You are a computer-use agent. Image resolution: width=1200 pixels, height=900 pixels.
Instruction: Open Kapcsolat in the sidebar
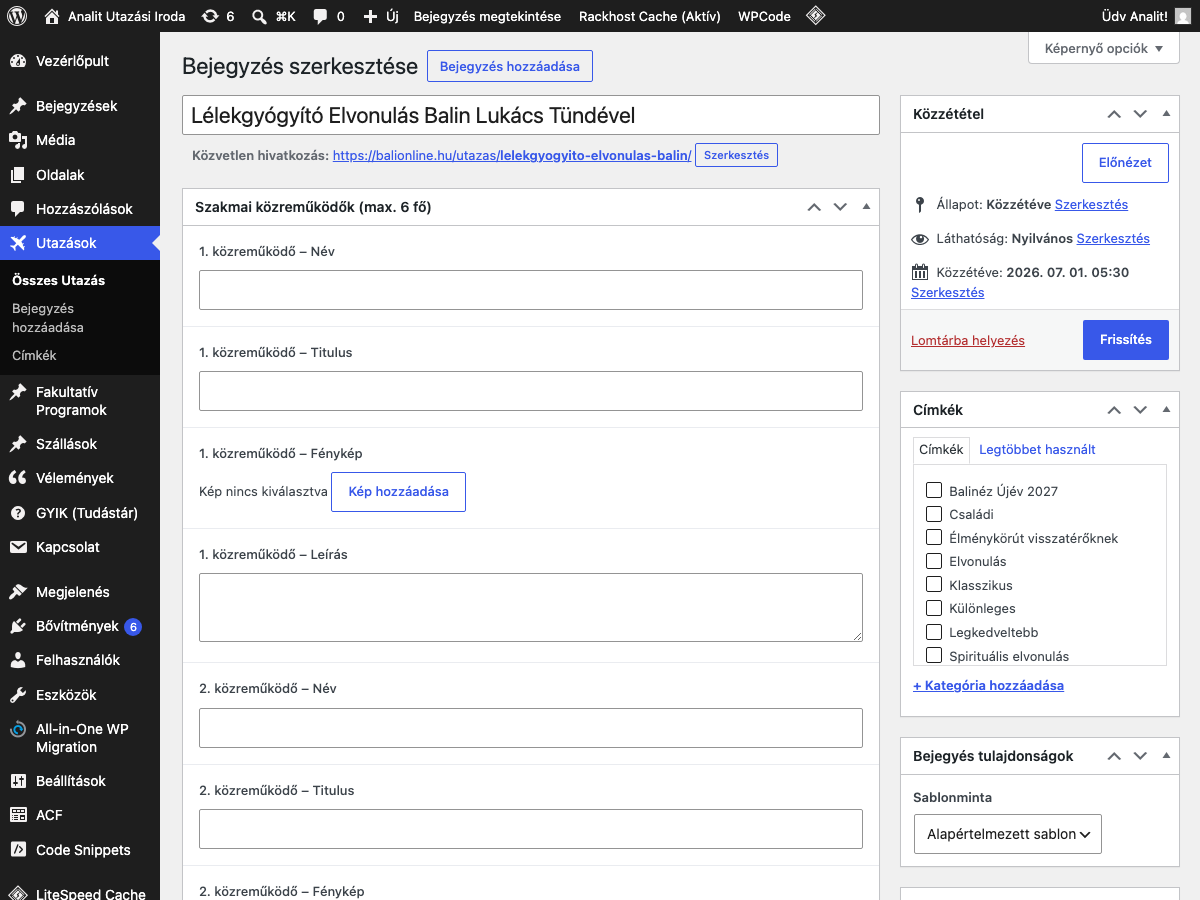coord(80,547)
